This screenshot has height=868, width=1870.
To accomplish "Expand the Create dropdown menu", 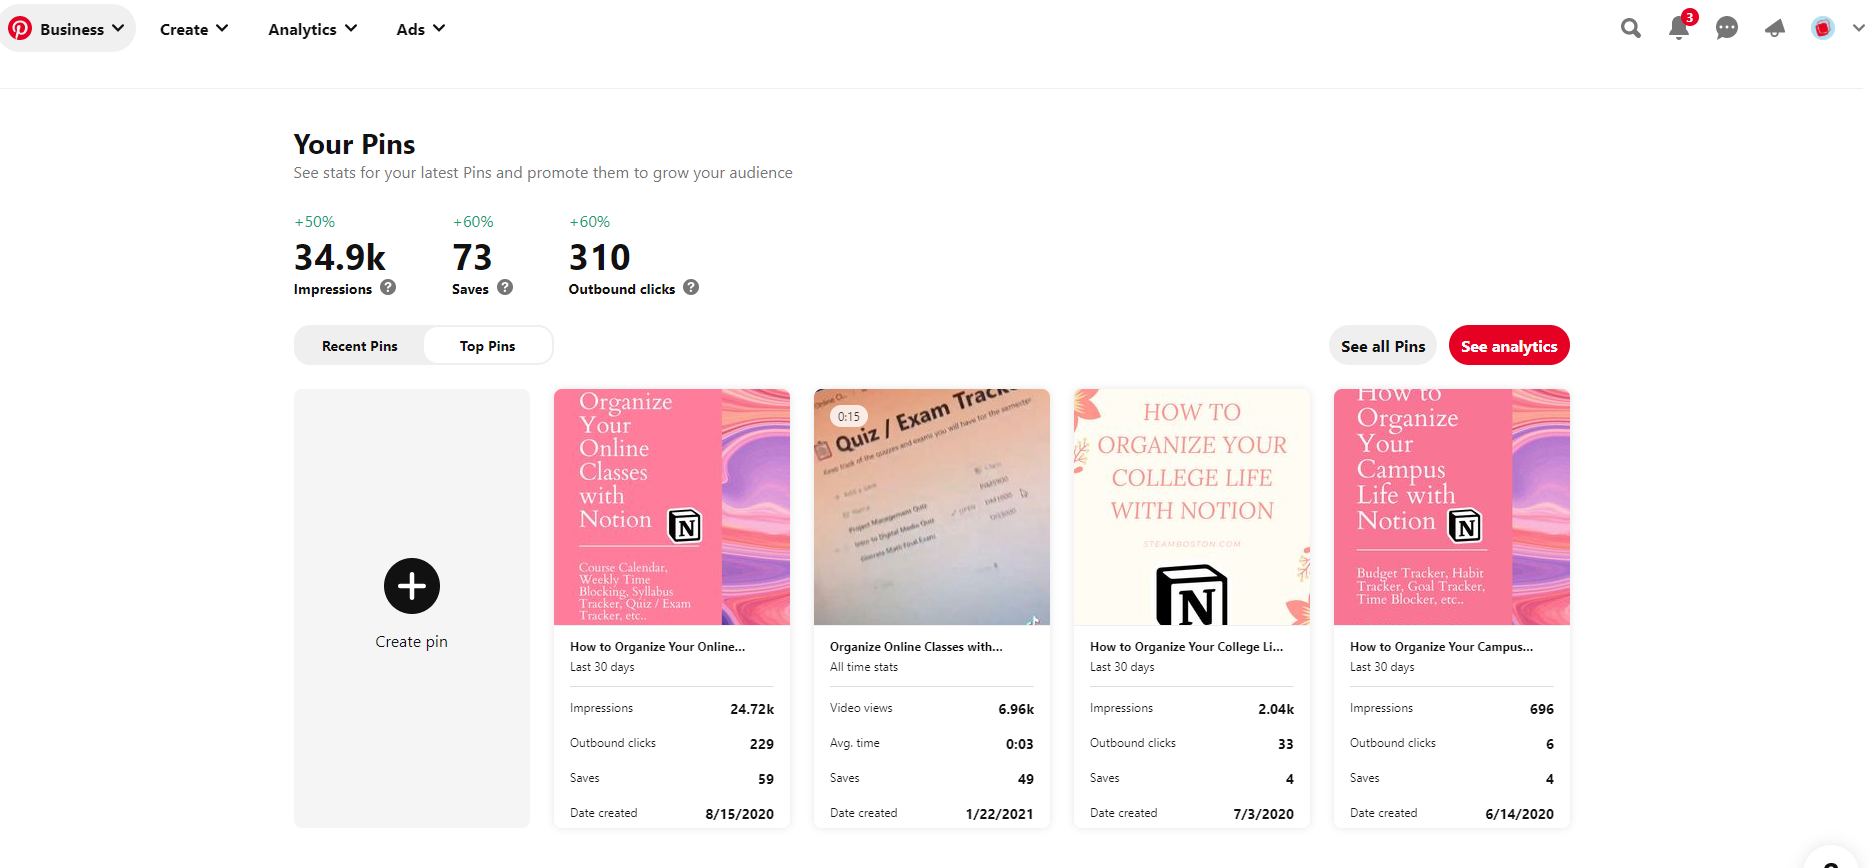I will point(194,29).
